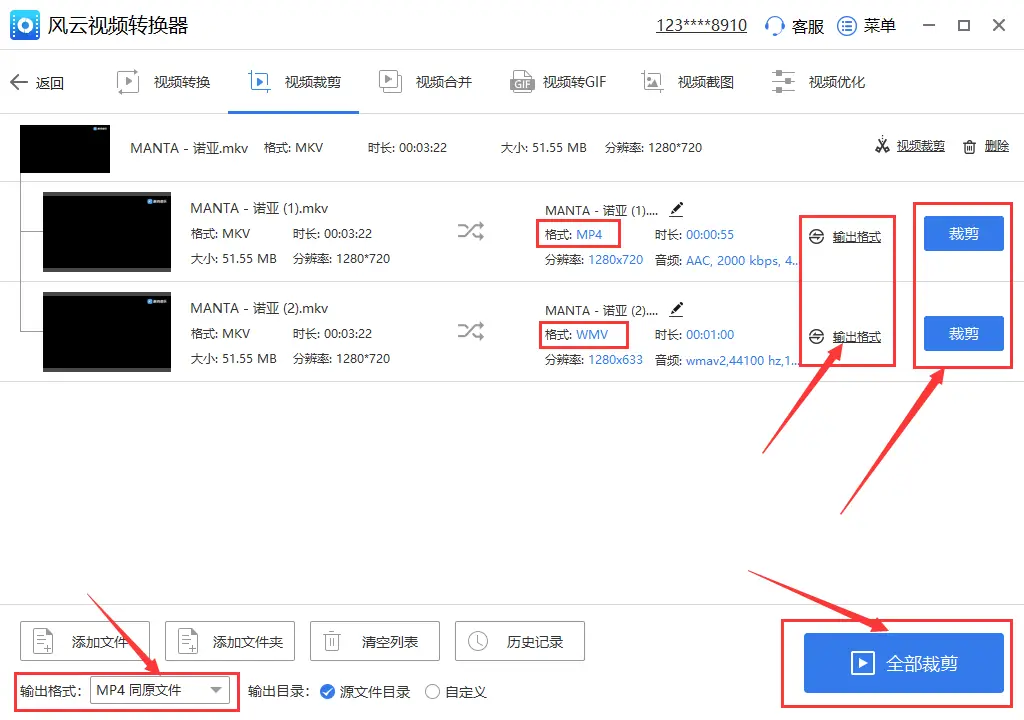Image resolution: width=1024 pixels, height=720 pixels.
Task: Maximize the converter window
Action: (964, 25)
